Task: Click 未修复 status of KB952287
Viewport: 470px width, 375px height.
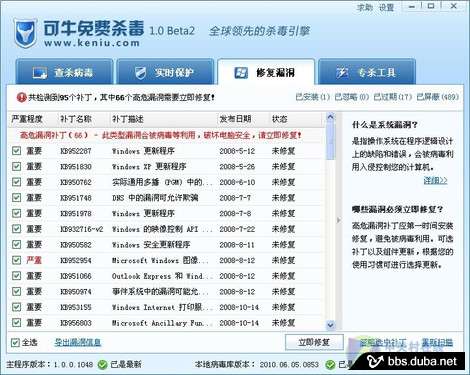Action: [283, 151]
